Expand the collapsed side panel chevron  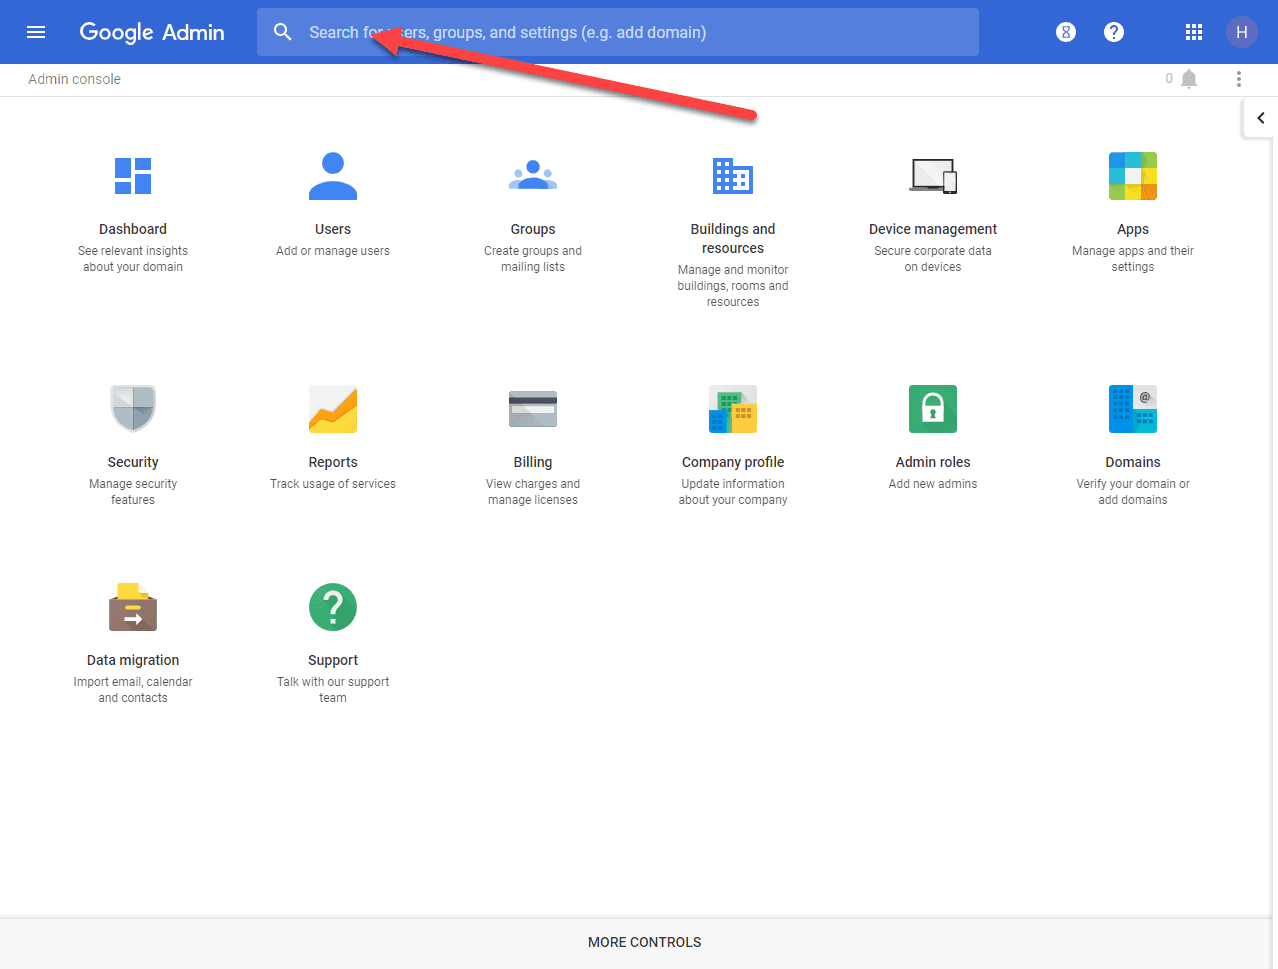coord(1260,118)
